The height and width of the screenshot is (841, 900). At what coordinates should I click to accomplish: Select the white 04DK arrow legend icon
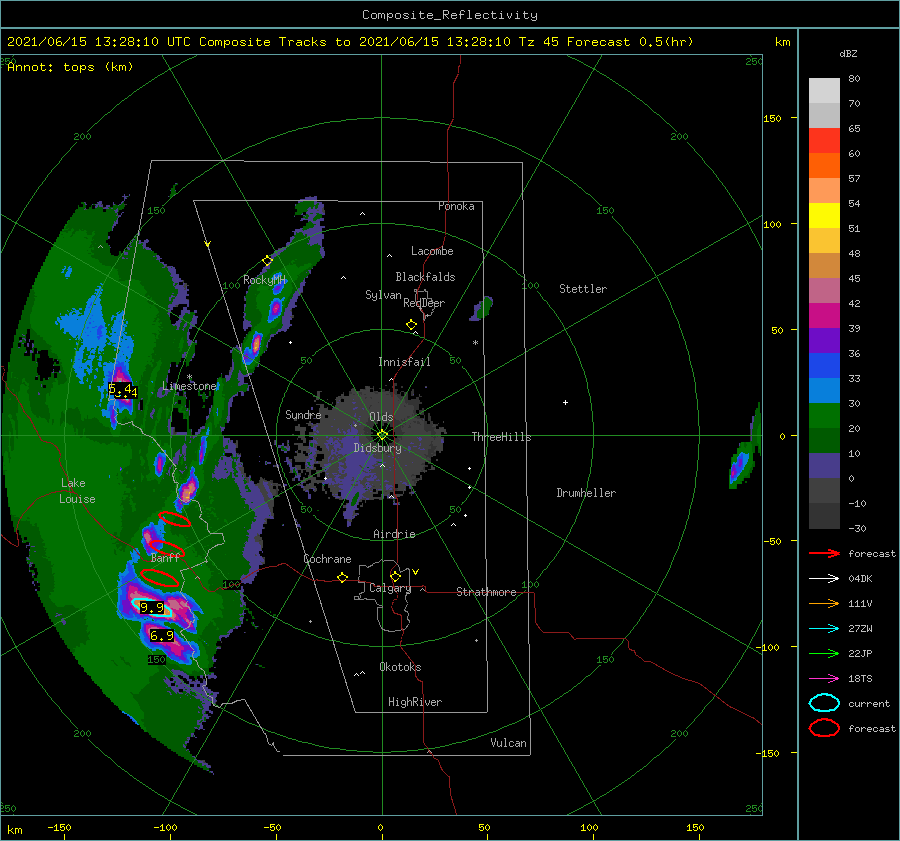824,579
